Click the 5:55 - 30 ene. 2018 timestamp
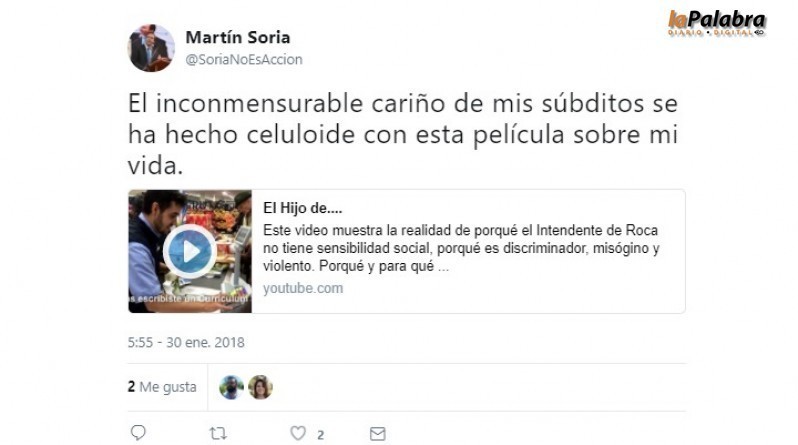Image resolution: width=798 pixels, height=445 pixels. 186,342
